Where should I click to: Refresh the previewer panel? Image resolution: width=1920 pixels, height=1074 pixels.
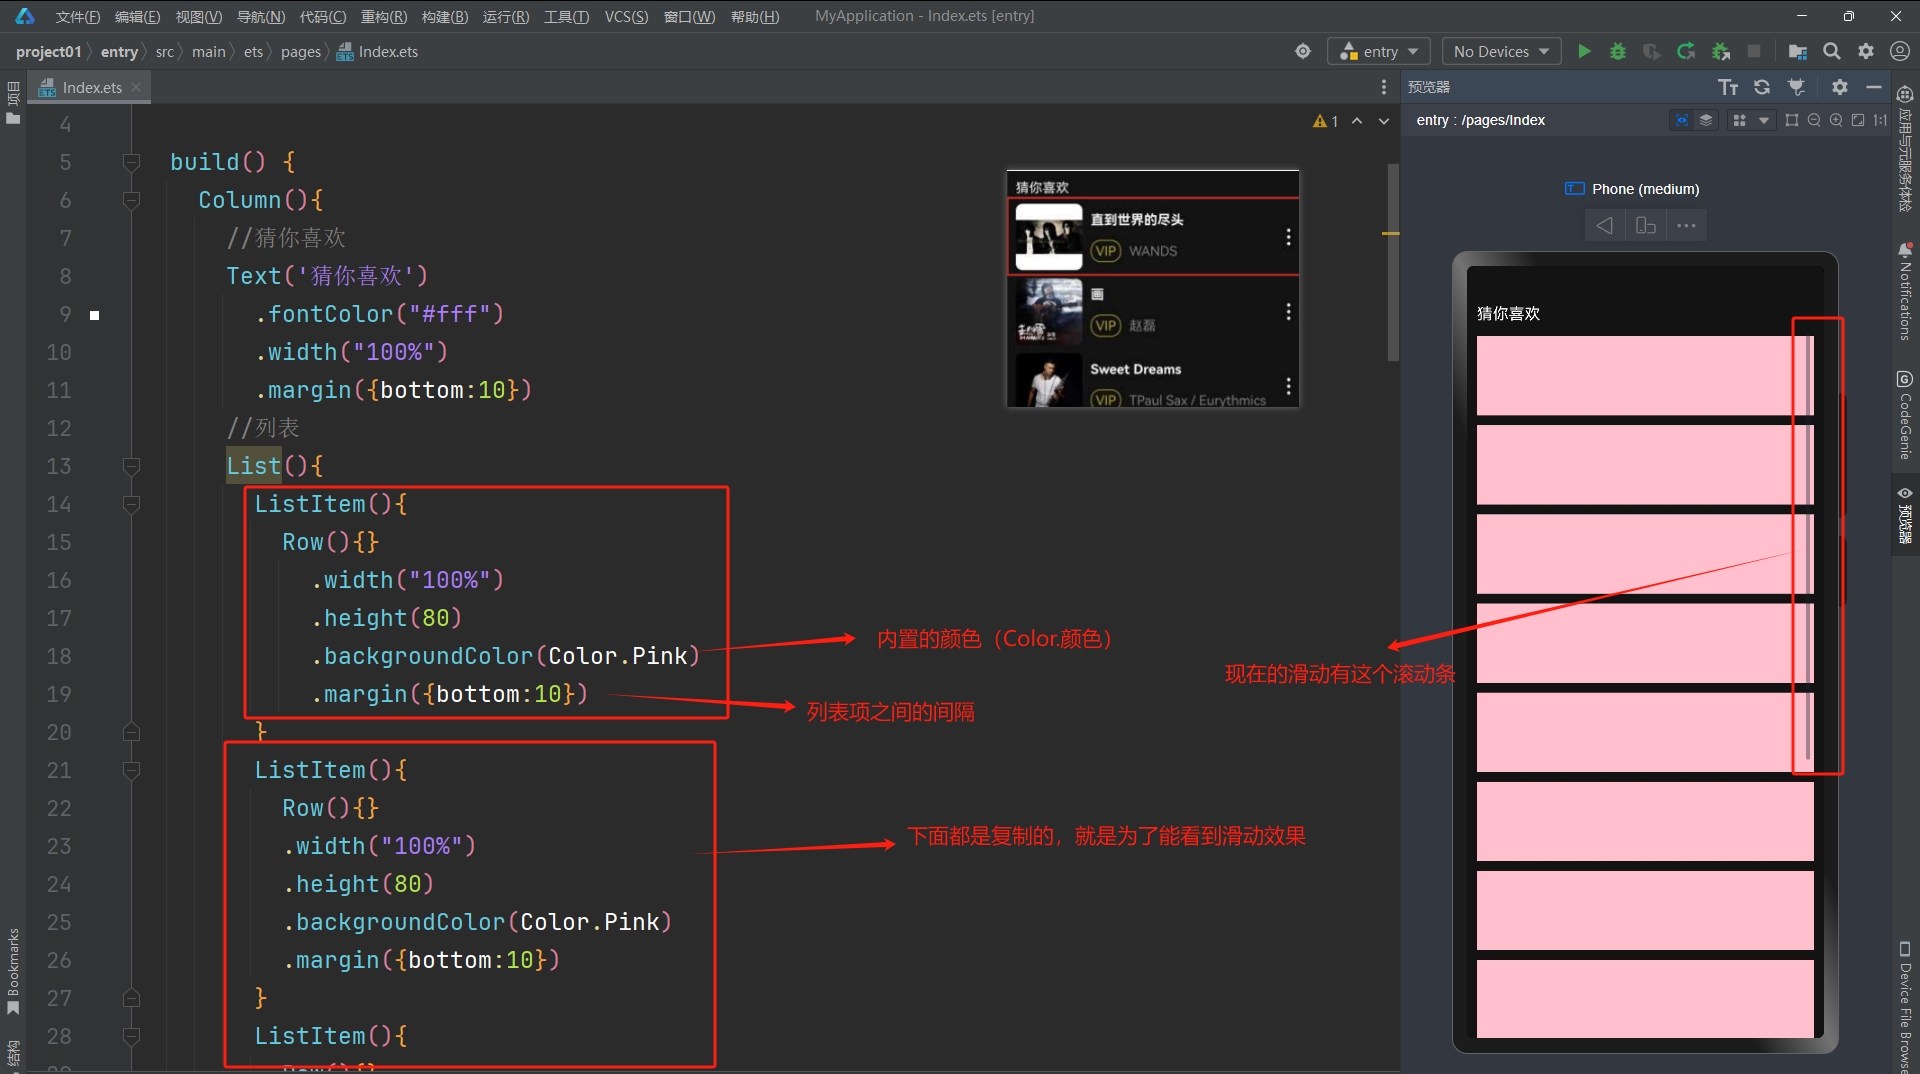coord(1762,87)
